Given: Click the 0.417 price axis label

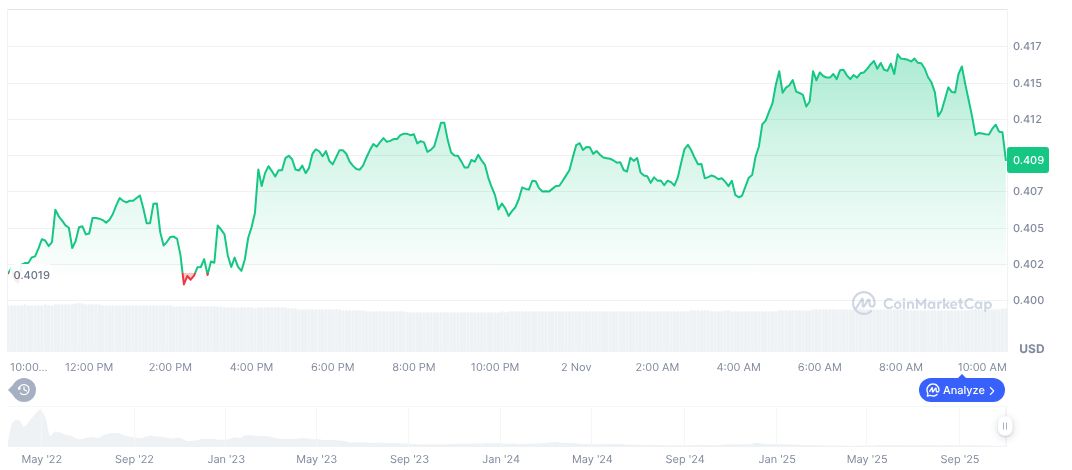Looking at the screenshot, I should coord(1027,46).
